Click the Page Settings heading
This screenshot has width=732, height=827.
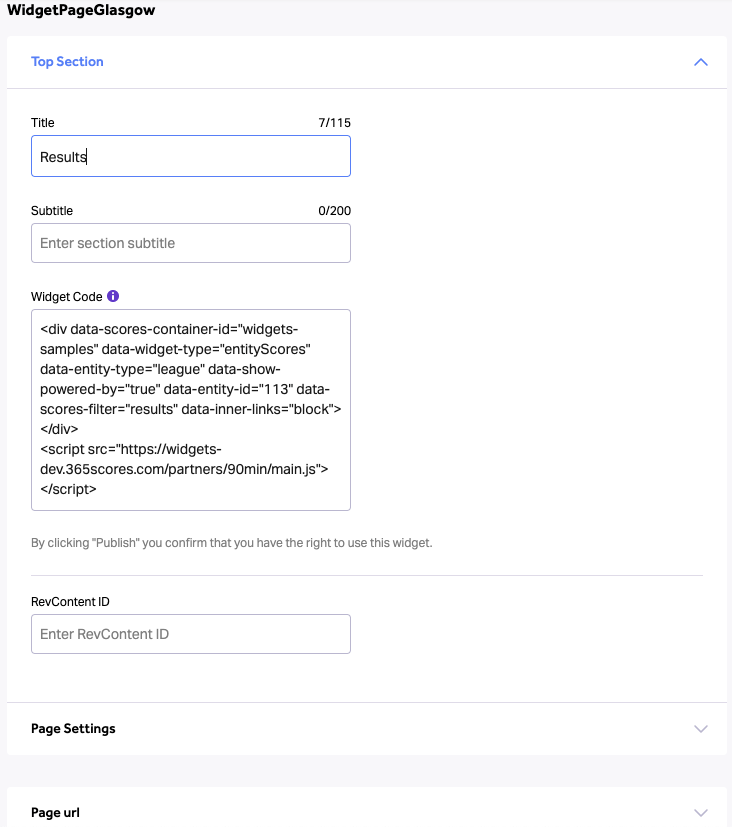pyautogui.click(x=73, y=729)
